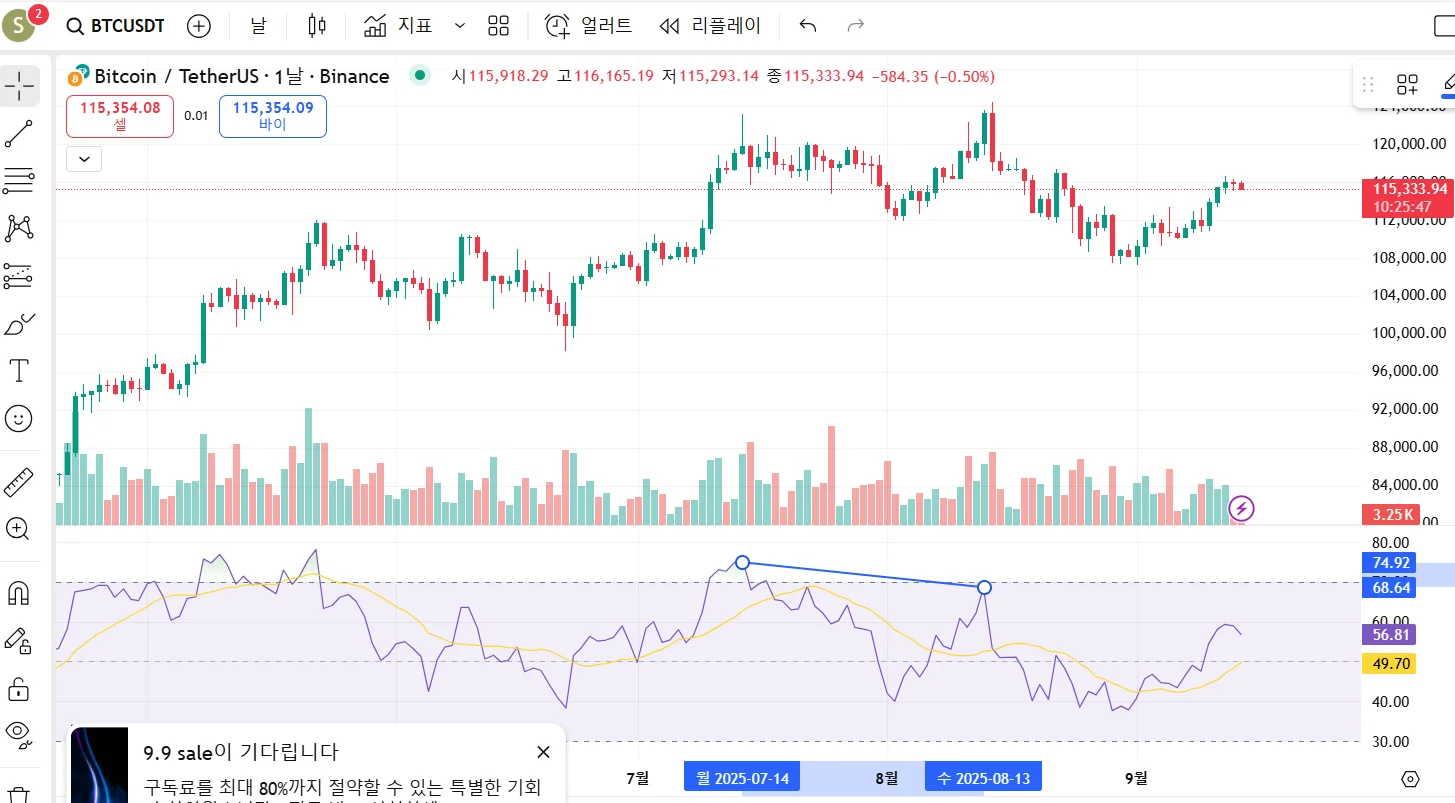Click the RSI trendline endpoint at 2025-08-13
Image resolution: width=1455 pixels, height=803 pixels.
(984, 587)
